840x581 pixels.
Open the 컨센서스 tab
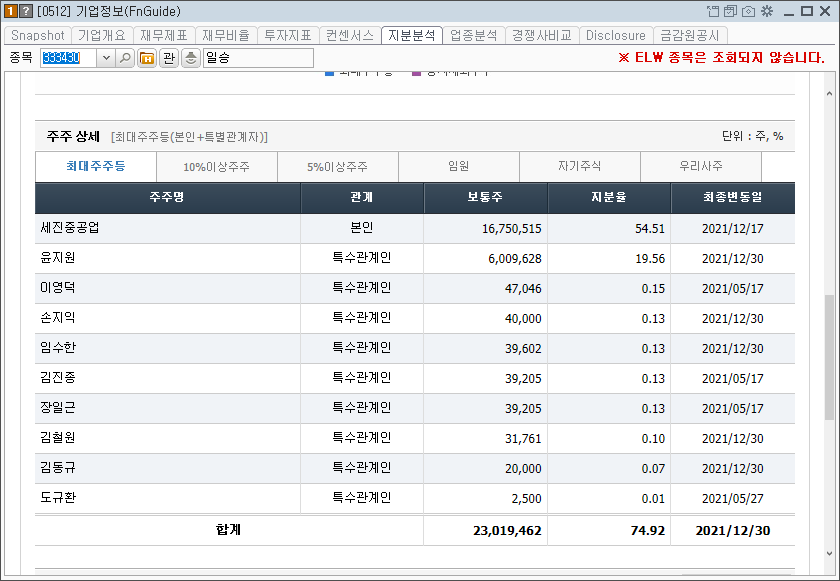(350, 35)
